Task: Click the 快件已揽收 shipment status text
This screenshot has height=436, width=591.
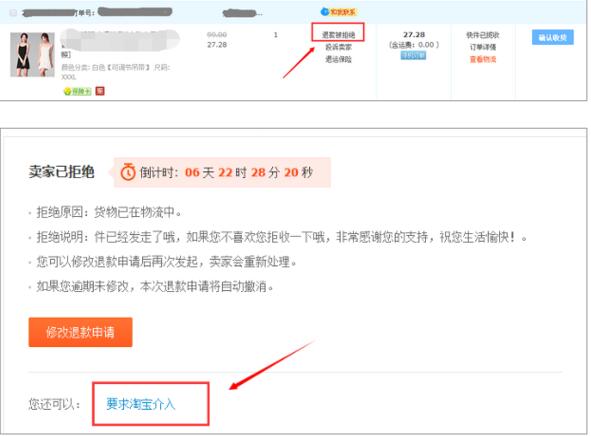Action: point(483,35)
